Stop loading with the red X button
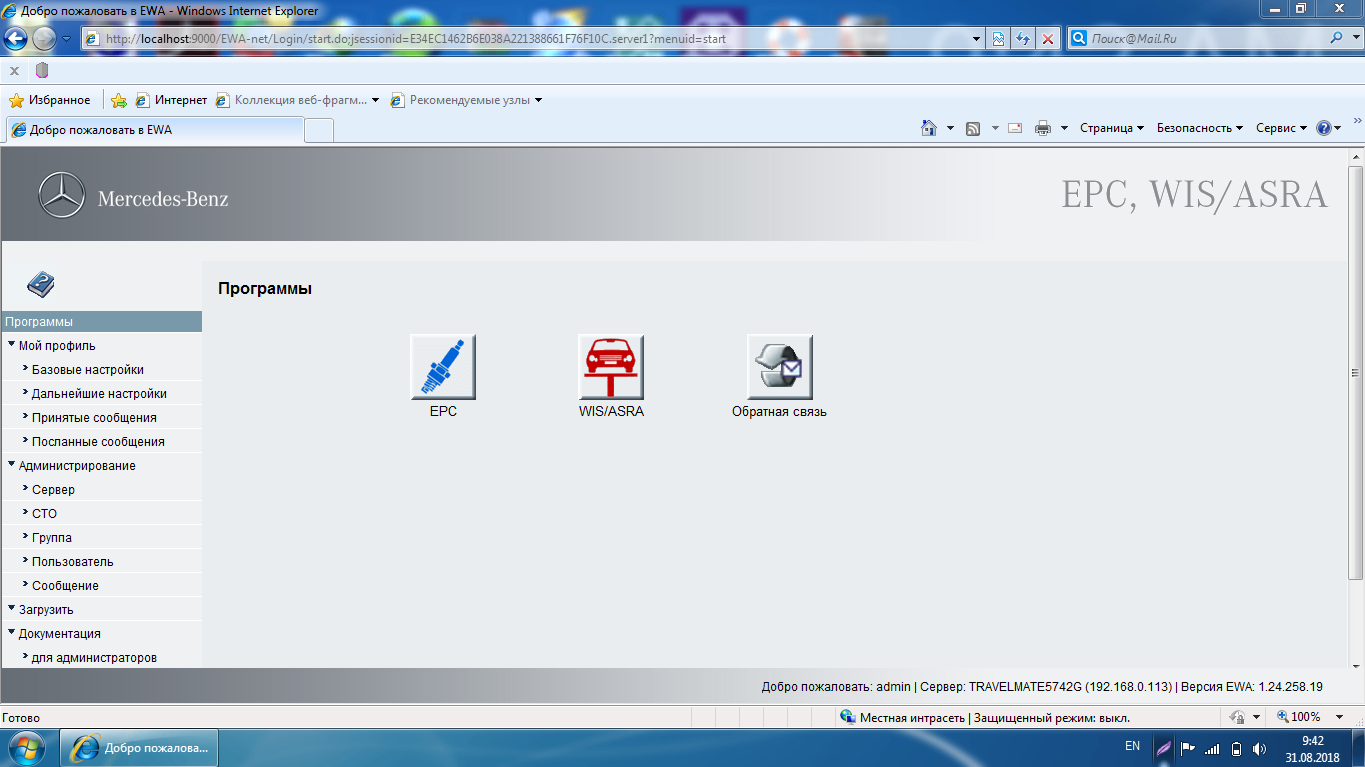The image size is (1365, 767). coord(1047,39)
